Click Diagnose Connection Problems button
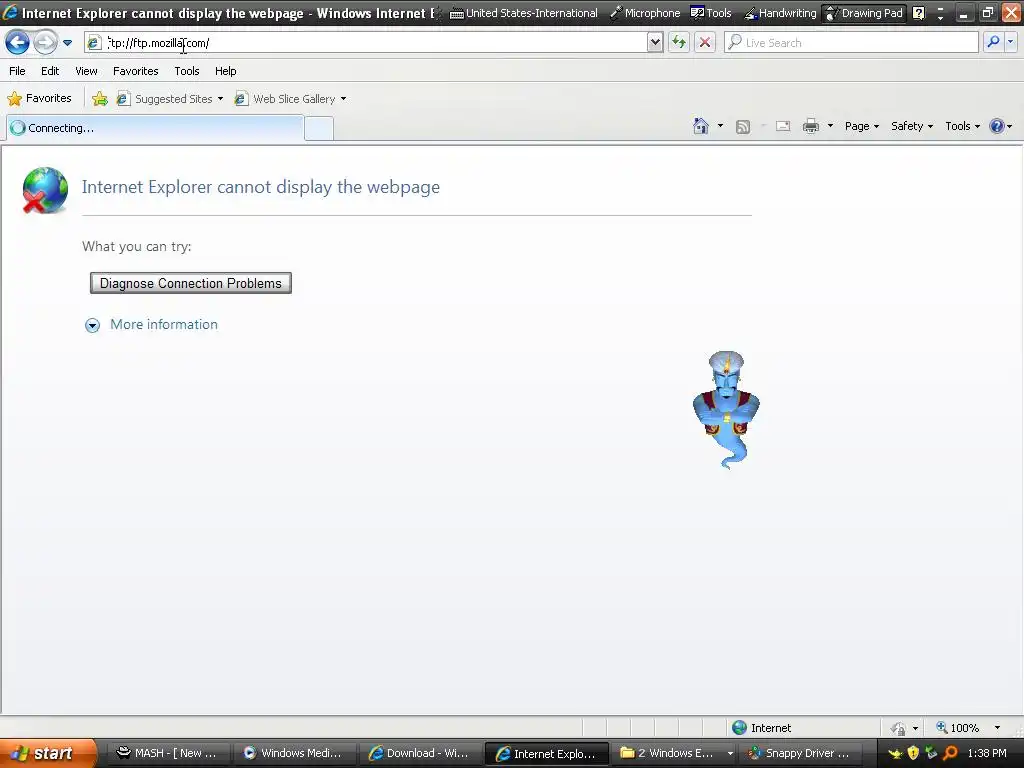 pyautogui.click(x=191, y=283)
